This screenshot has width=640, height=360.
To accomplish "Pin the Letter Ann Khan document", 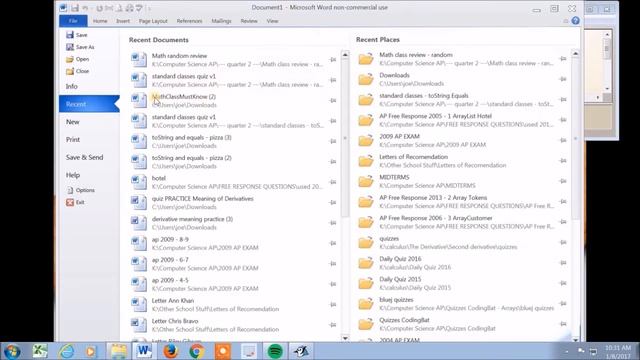I will click(x=333, y=304).
